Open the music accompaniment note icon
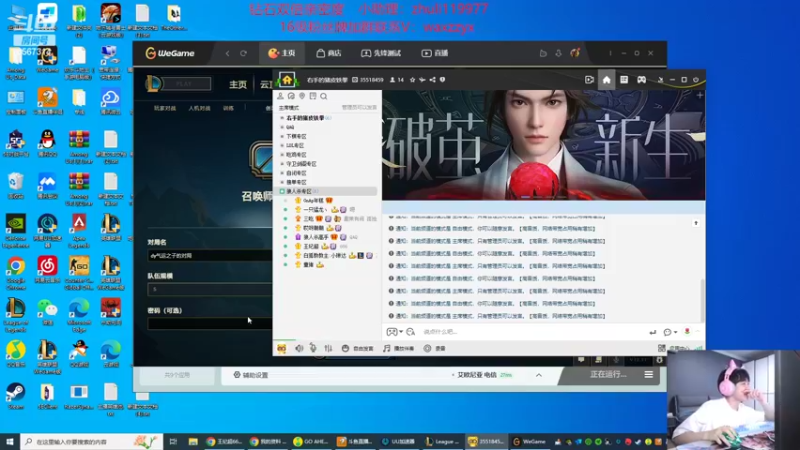The height and width of the screenshot is (450, 800). [x=386, y=348]
